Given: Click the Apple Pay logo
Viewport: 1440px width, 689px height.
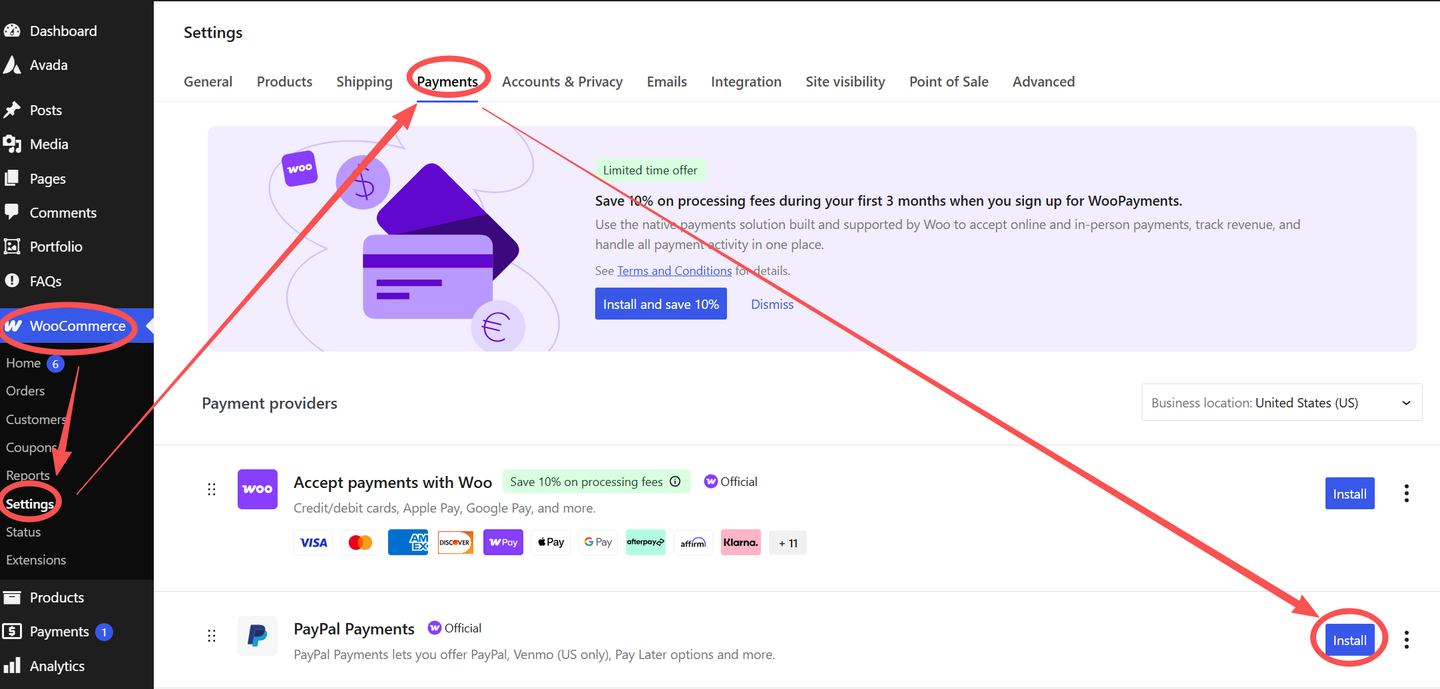Looking at the screenshot, I should (x=550, y=542).
